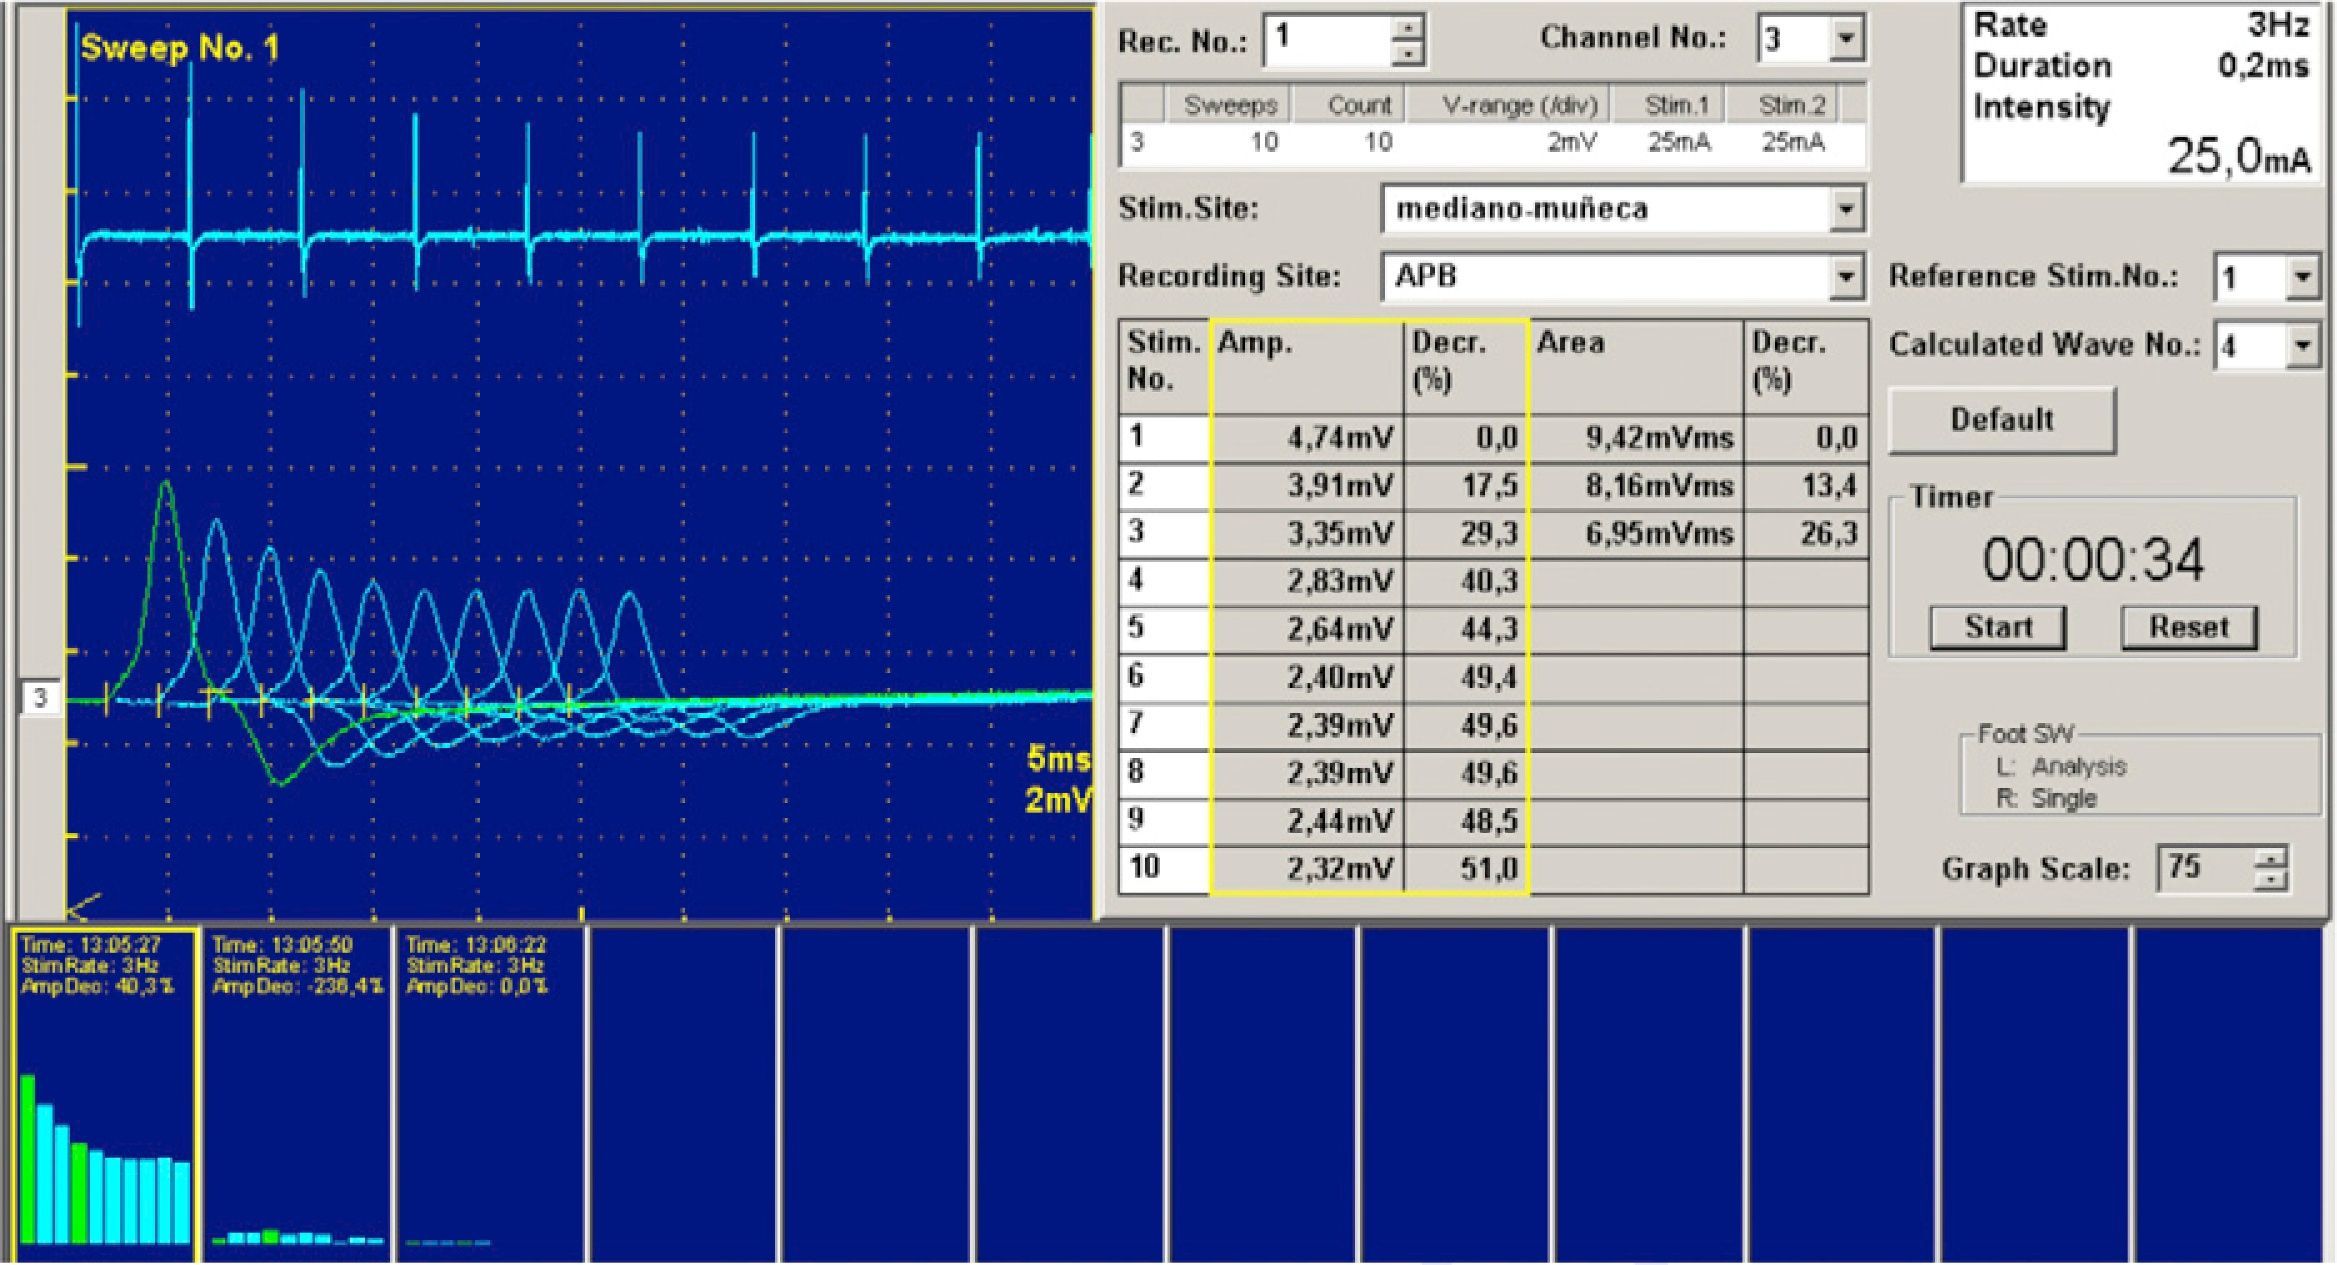The image size is (2337, 1265).
Task: Increment Rec. No. using the up spinner arrow
Action: click(x=1411, y=29)
